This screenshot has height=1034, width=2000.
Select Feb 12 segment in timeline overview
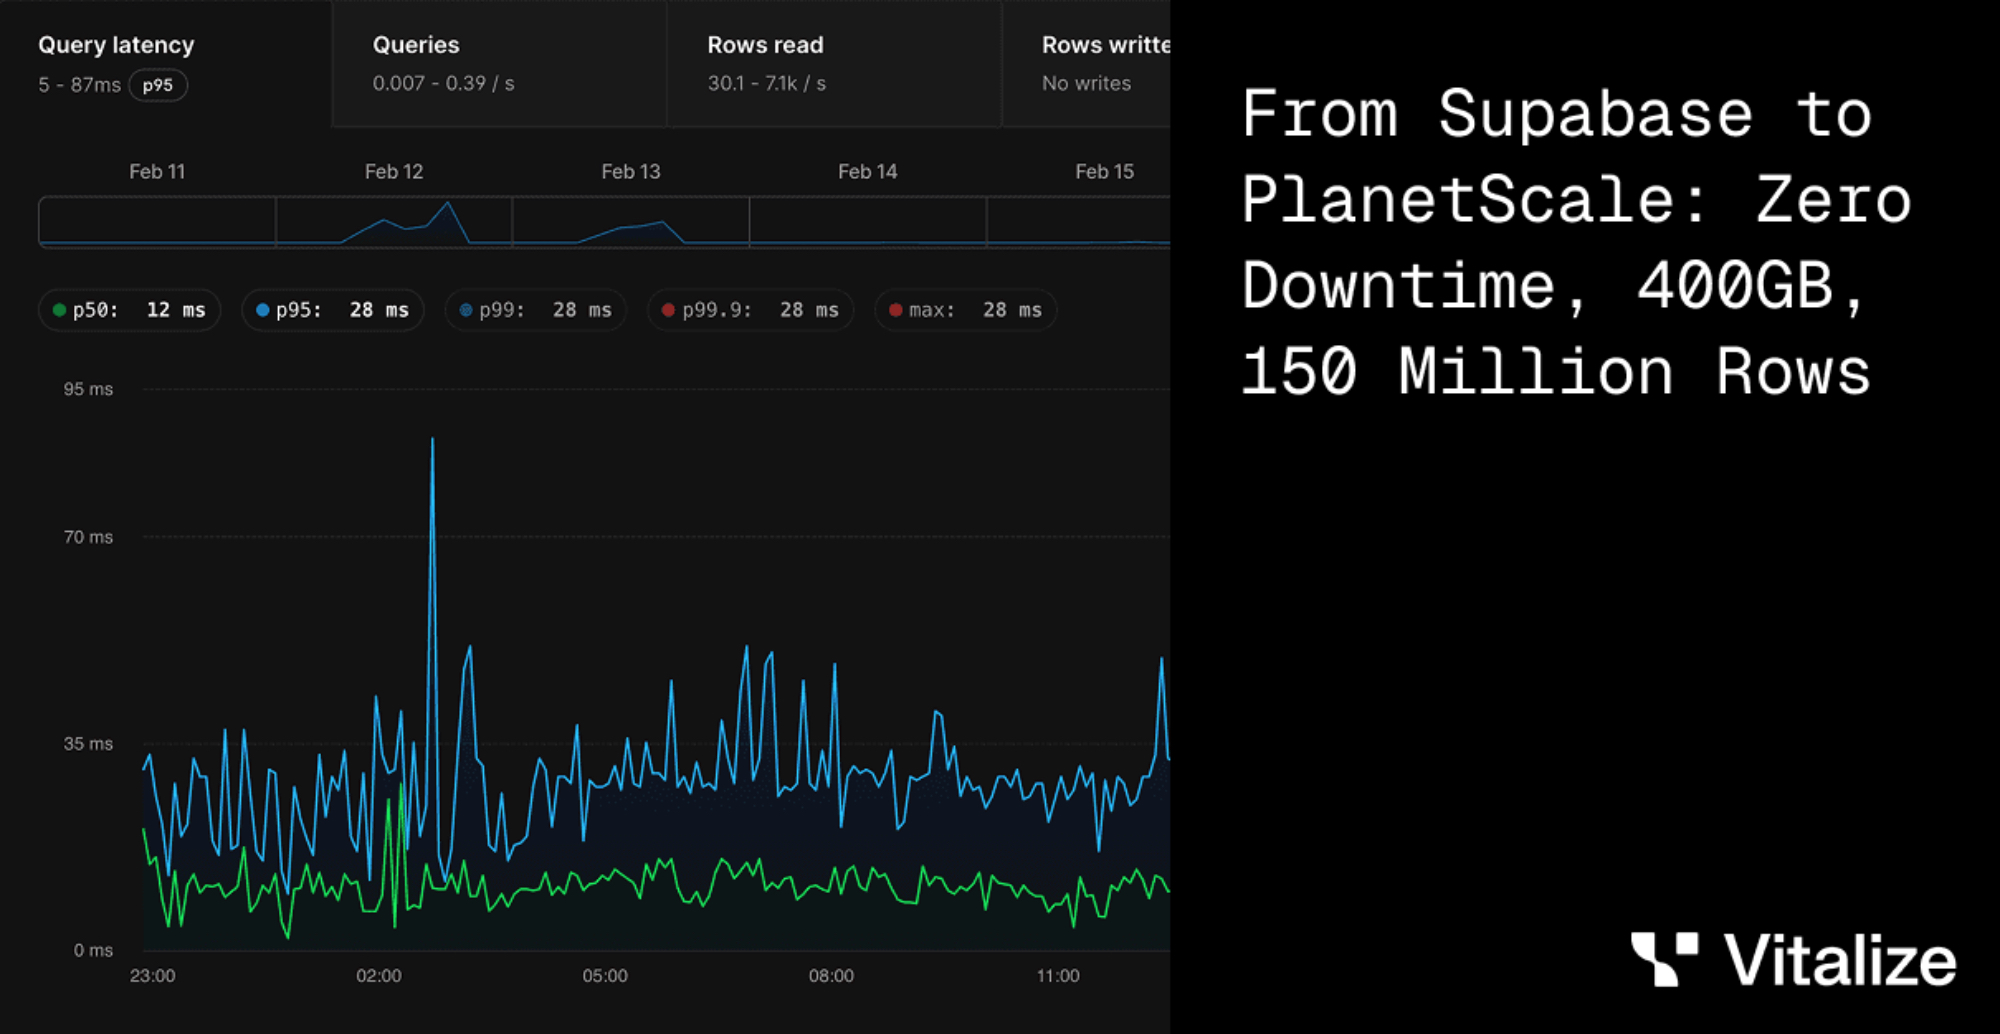pyautogui.click(x=394, y=222)
